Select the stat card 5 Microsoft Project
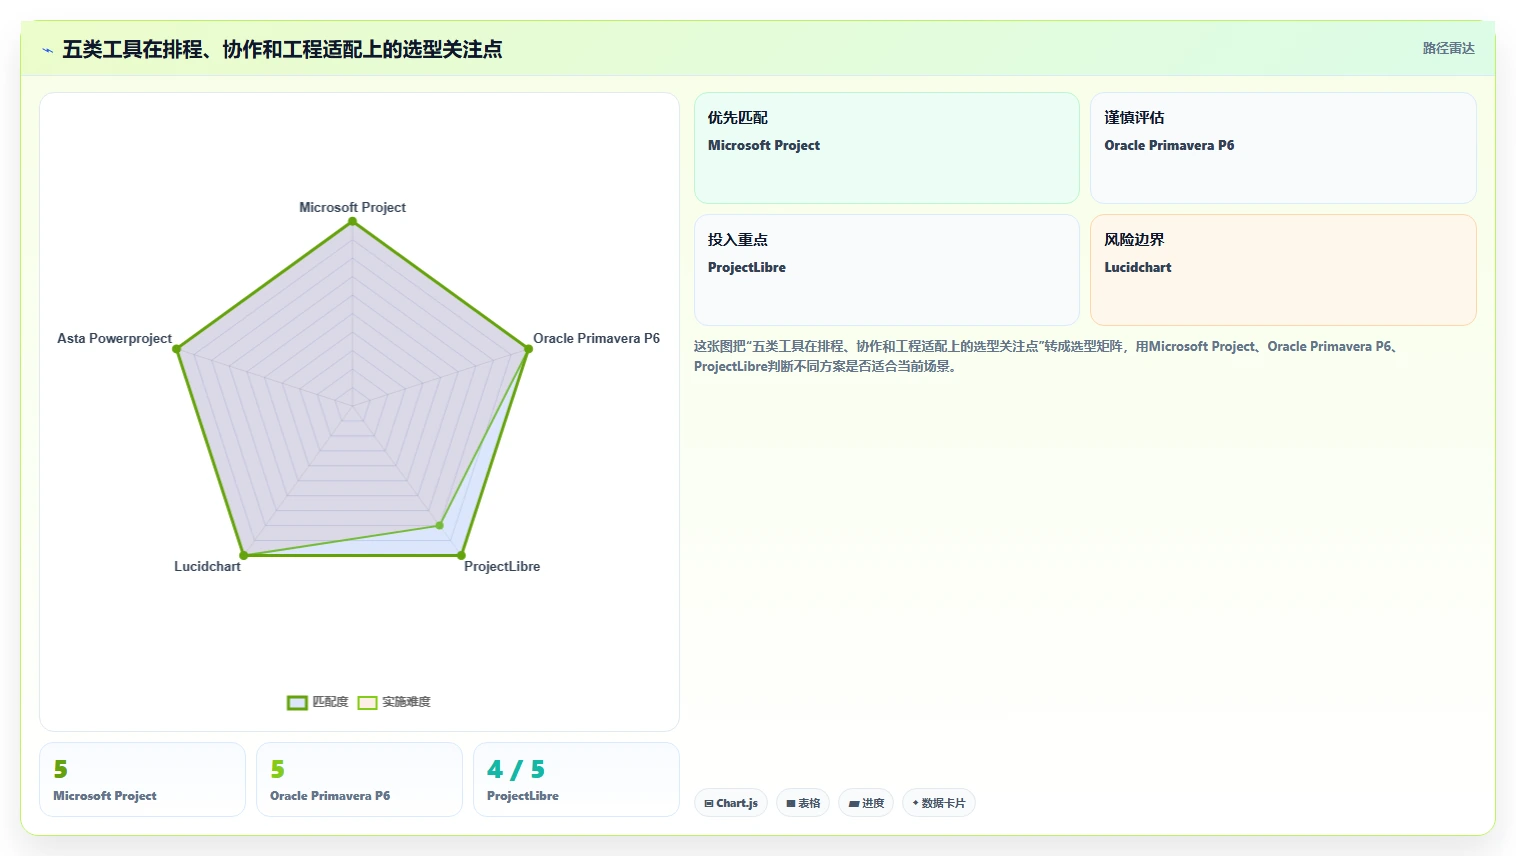Image resolution: width=1516 pixels, height=856 pixels. coord(143,780)
